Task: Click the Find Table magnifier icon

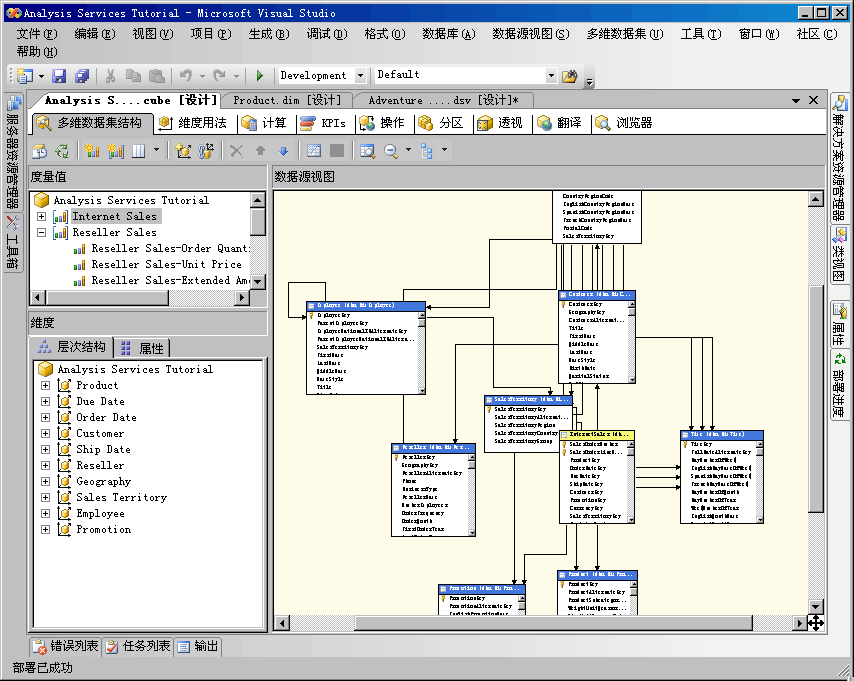Action: [x=367, y=151]
